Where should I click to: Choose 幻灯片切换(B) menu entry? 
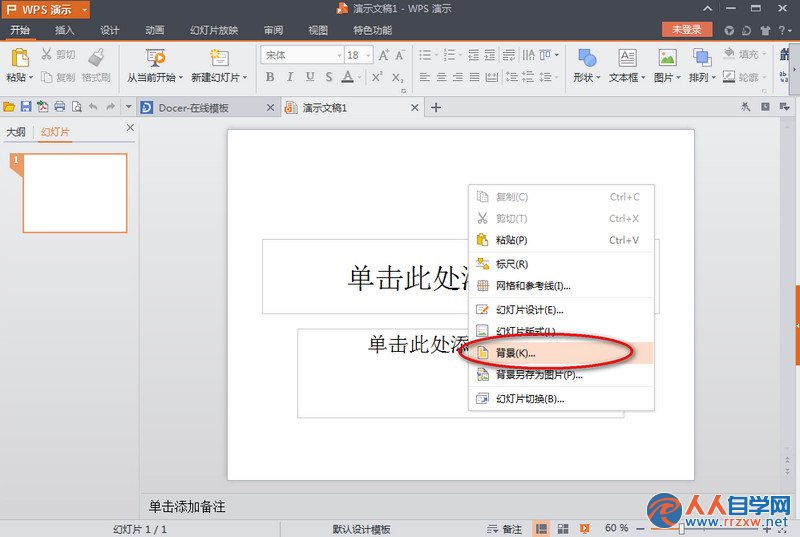[x=561, y=399]
